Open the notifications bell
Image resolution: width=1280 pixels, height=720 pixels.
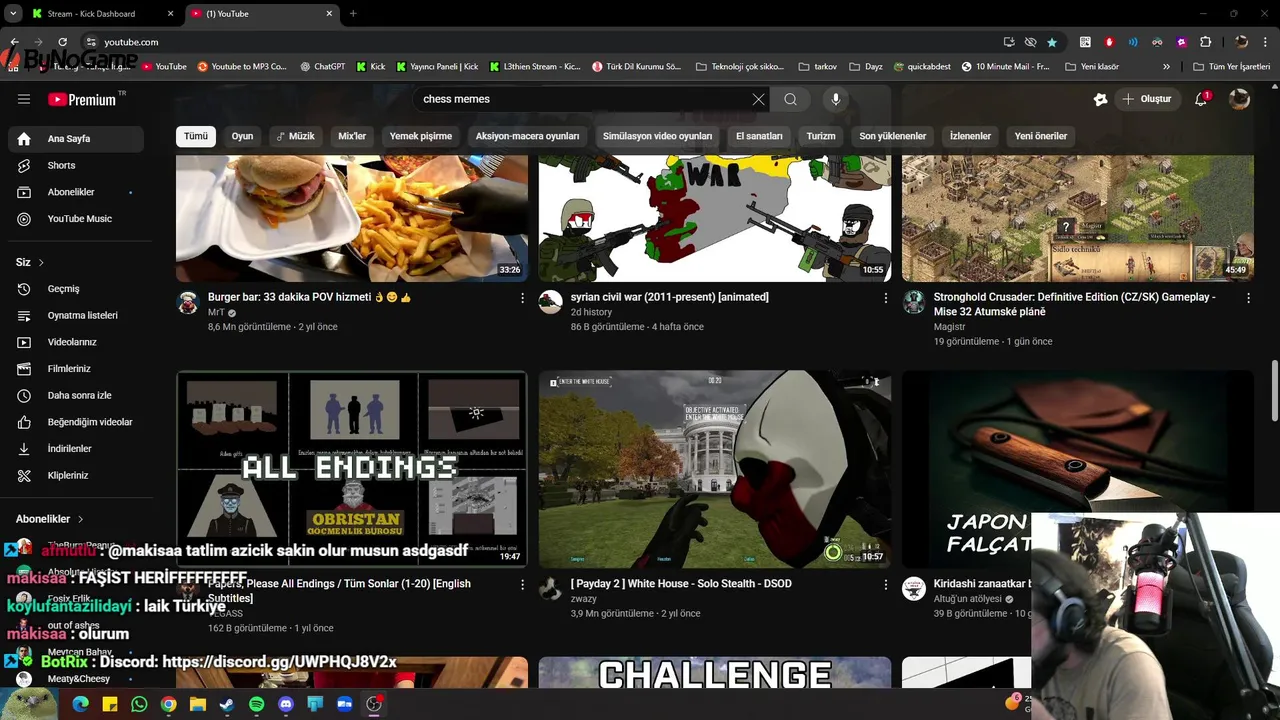[1201, 99]
